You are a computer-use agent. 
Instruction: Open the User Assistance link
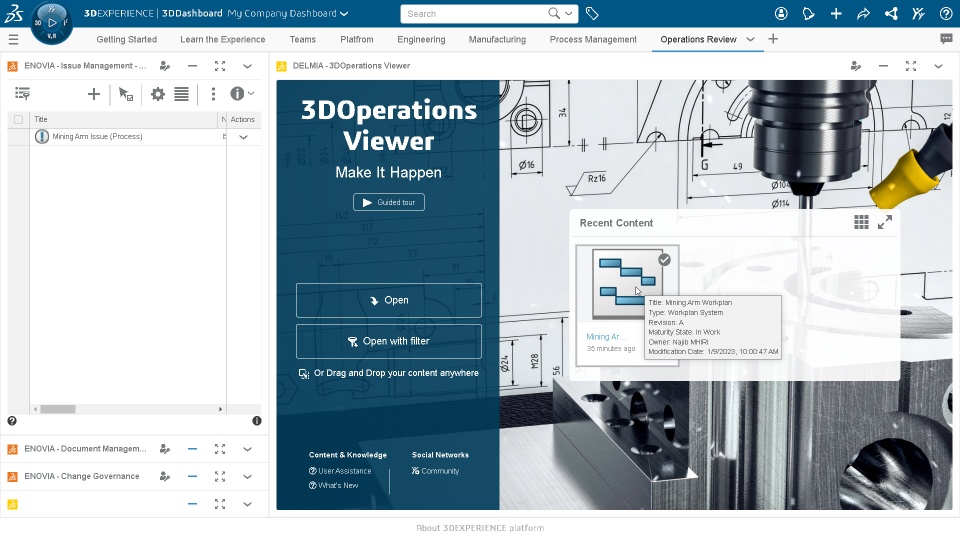340,471
